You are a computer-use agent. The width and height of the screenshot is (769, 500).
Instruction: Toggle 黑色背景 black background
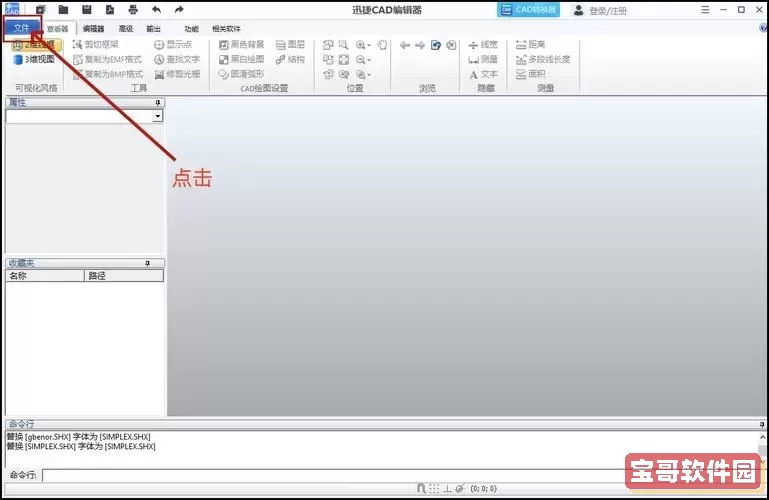pyautogui.click(x=241, y=45)
